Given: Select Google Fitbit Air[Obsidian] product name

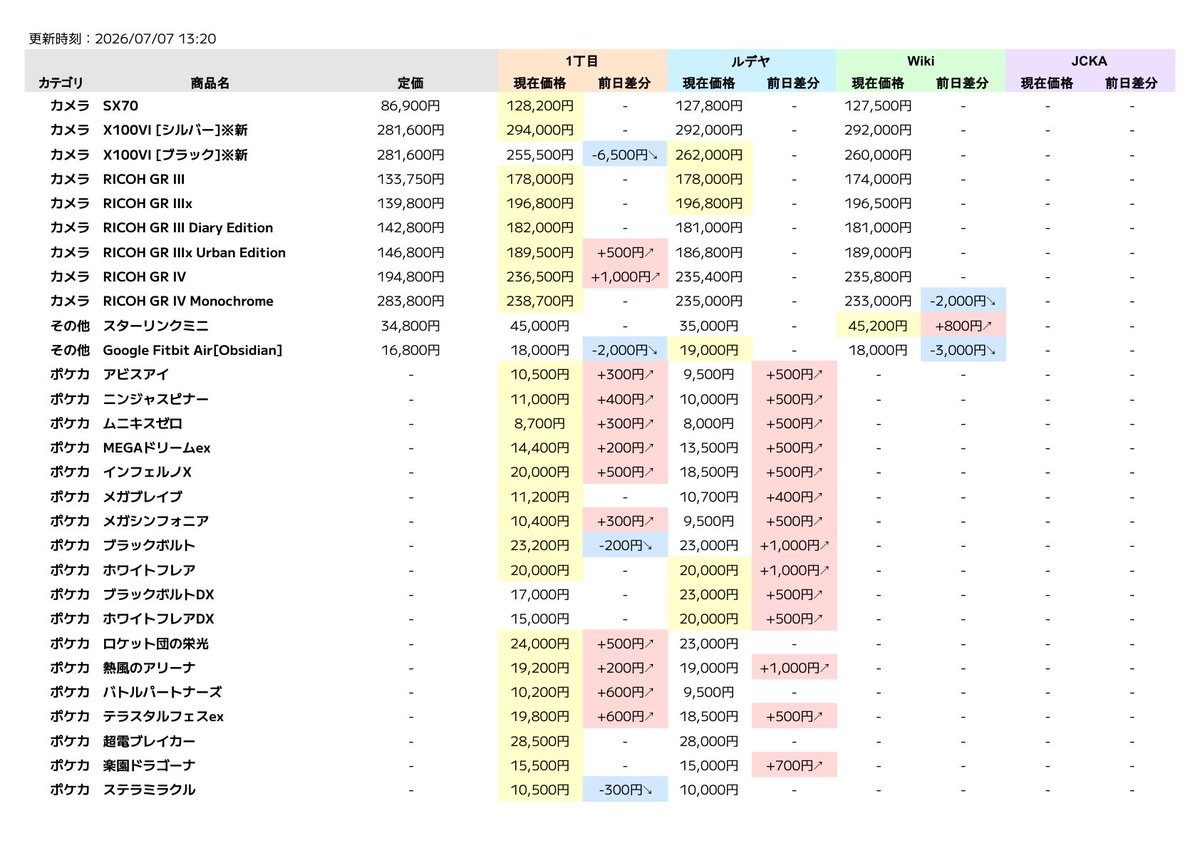Looking at the screenshot, I should [192, 350].
